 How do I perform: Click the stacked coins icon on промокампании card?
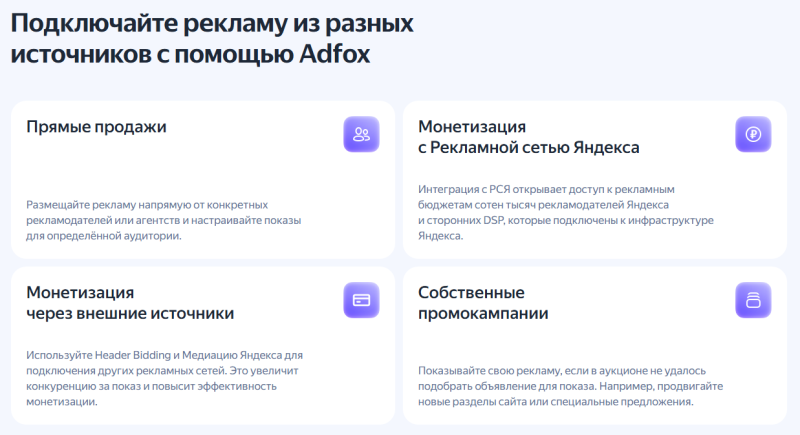[753, 300]
